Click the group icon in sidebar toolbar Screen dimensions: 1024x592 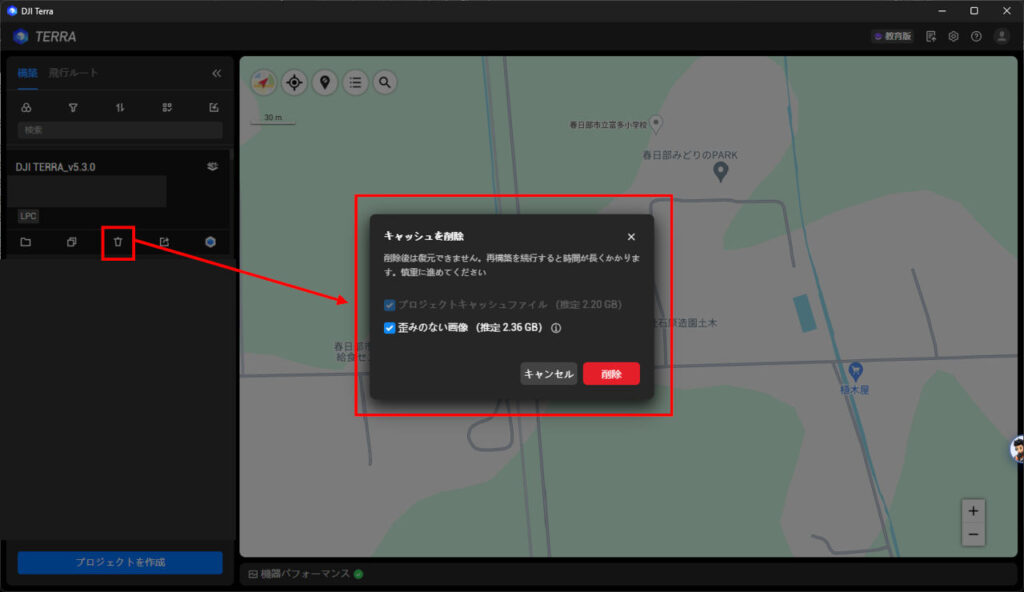click(26, 107)
